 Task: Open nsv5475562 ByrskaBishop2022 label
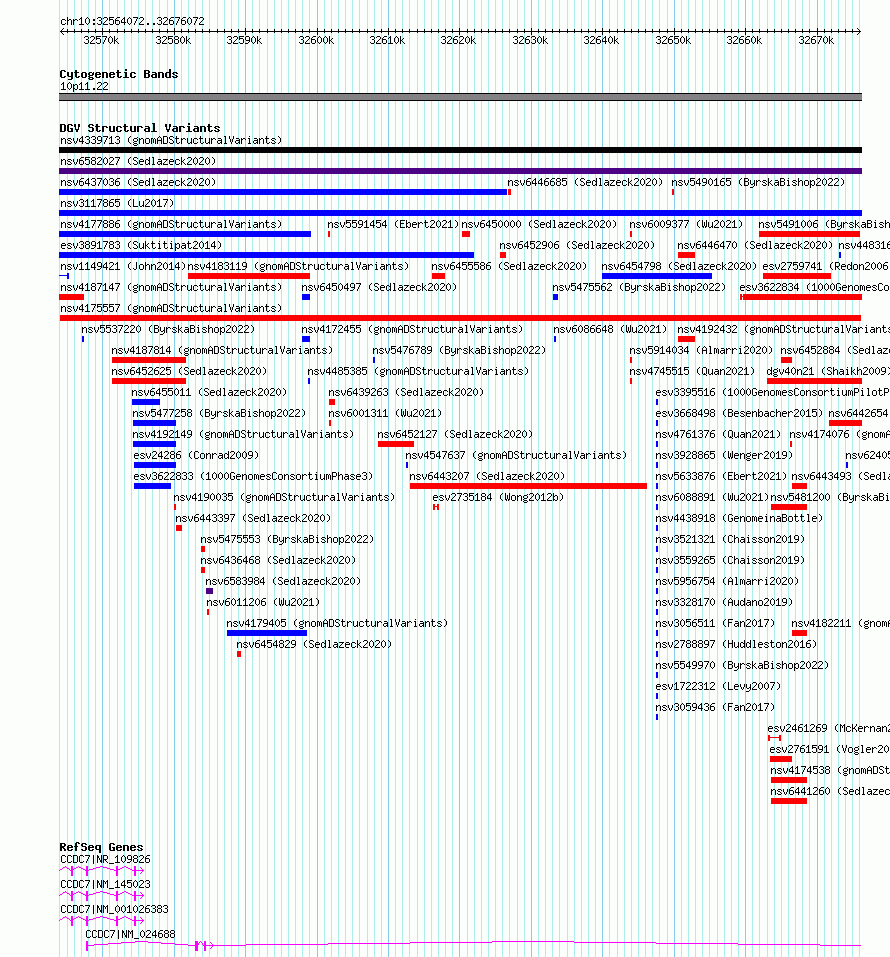640,287
